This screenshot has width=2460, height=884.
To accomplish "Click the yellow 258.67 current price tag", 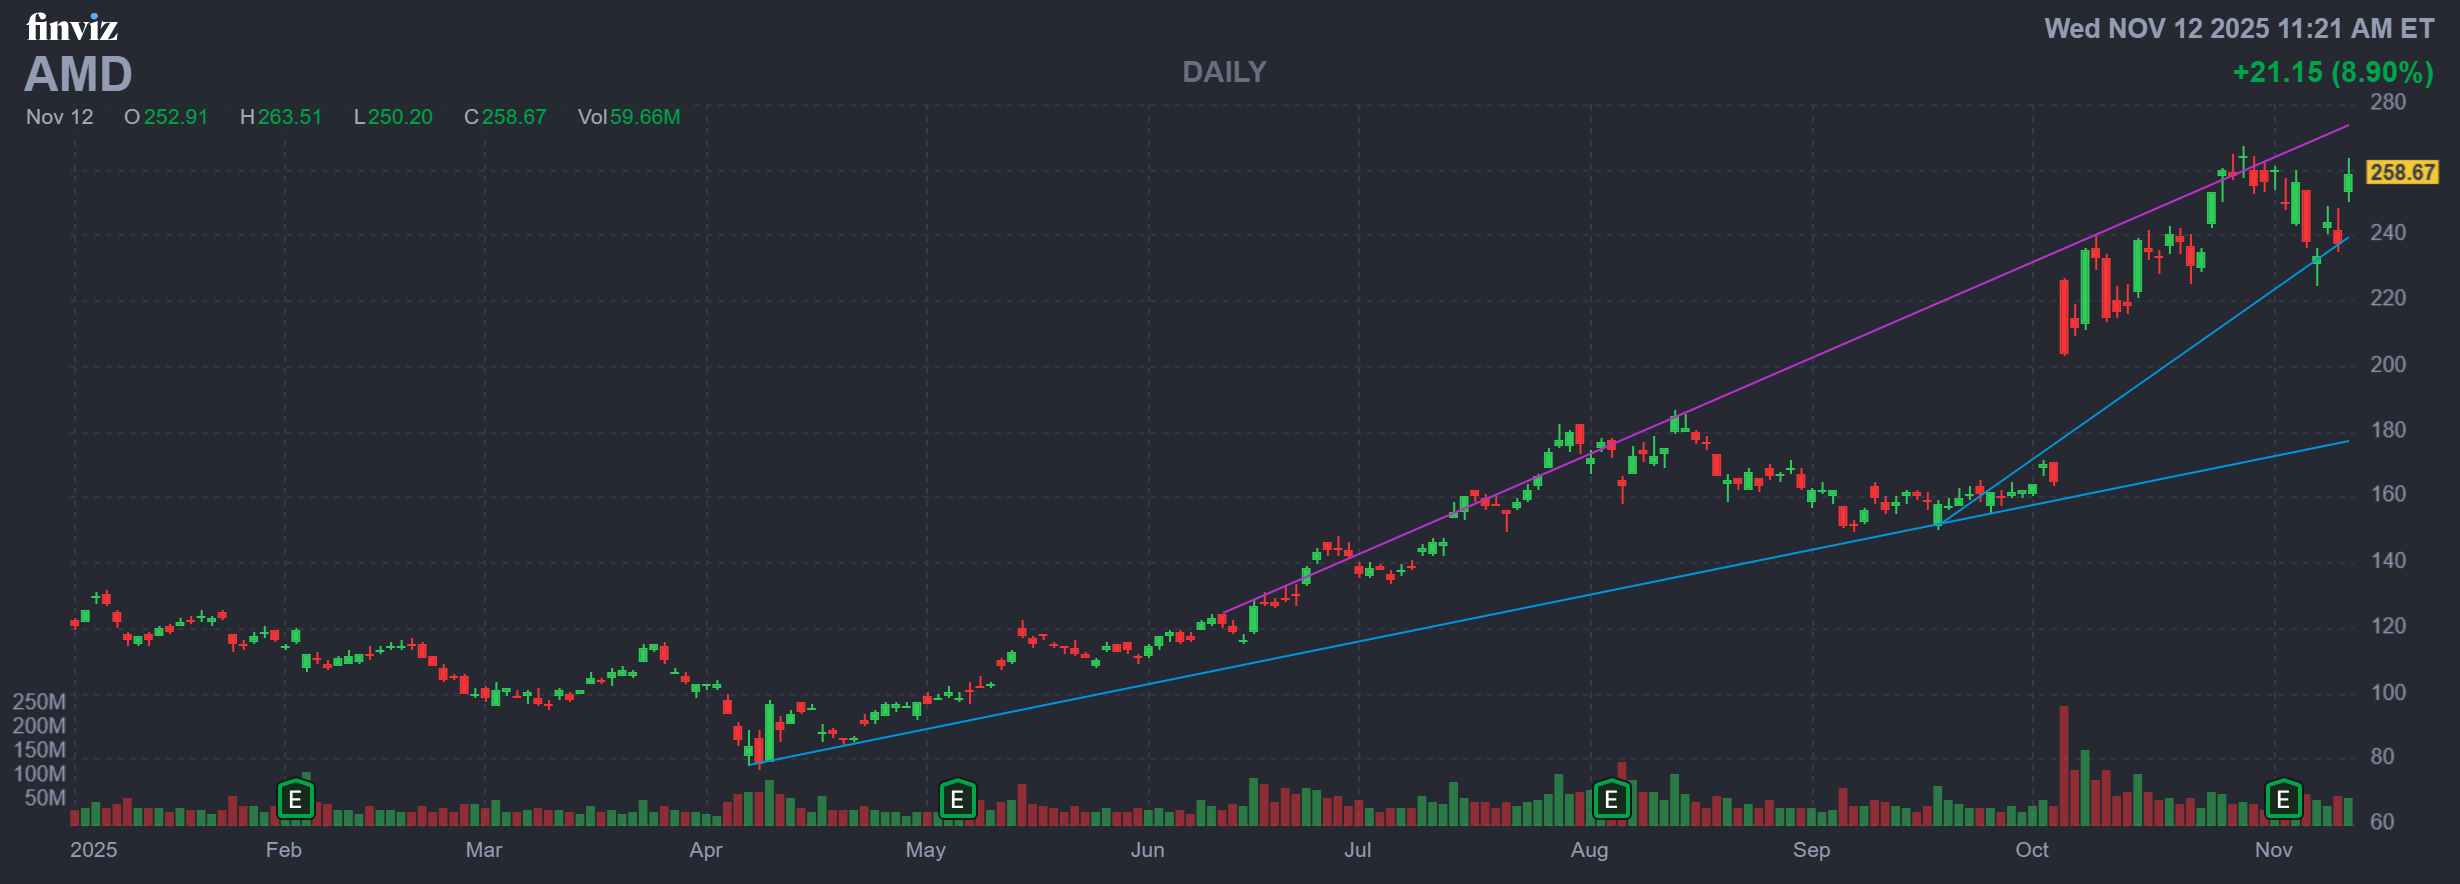I will (2402, 172).
